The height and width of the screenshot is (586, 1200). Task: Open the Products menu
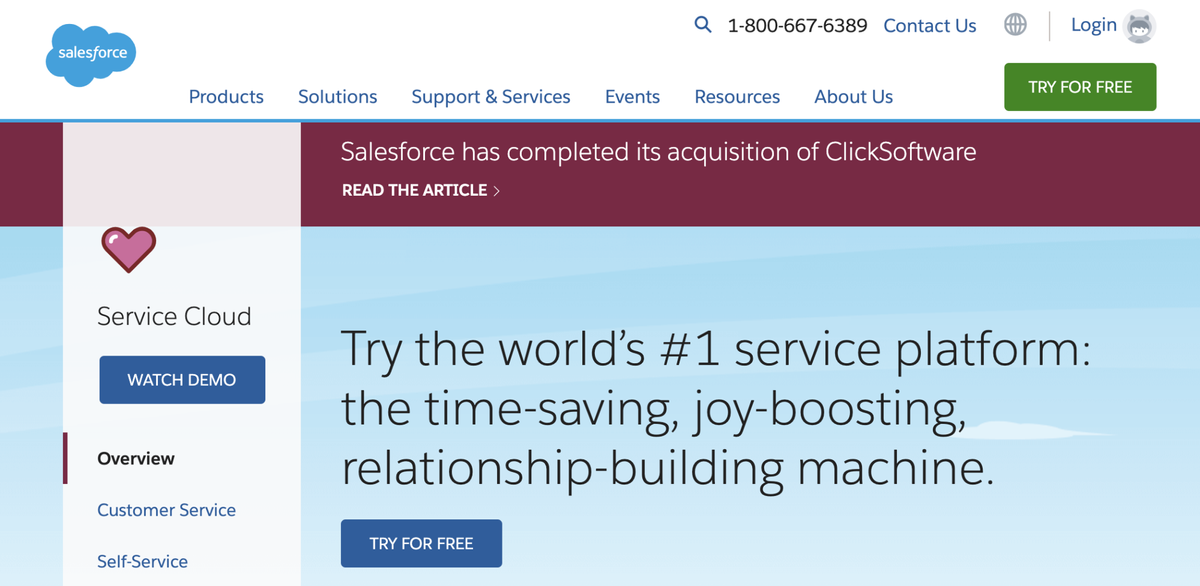click(x=226, y=97)
